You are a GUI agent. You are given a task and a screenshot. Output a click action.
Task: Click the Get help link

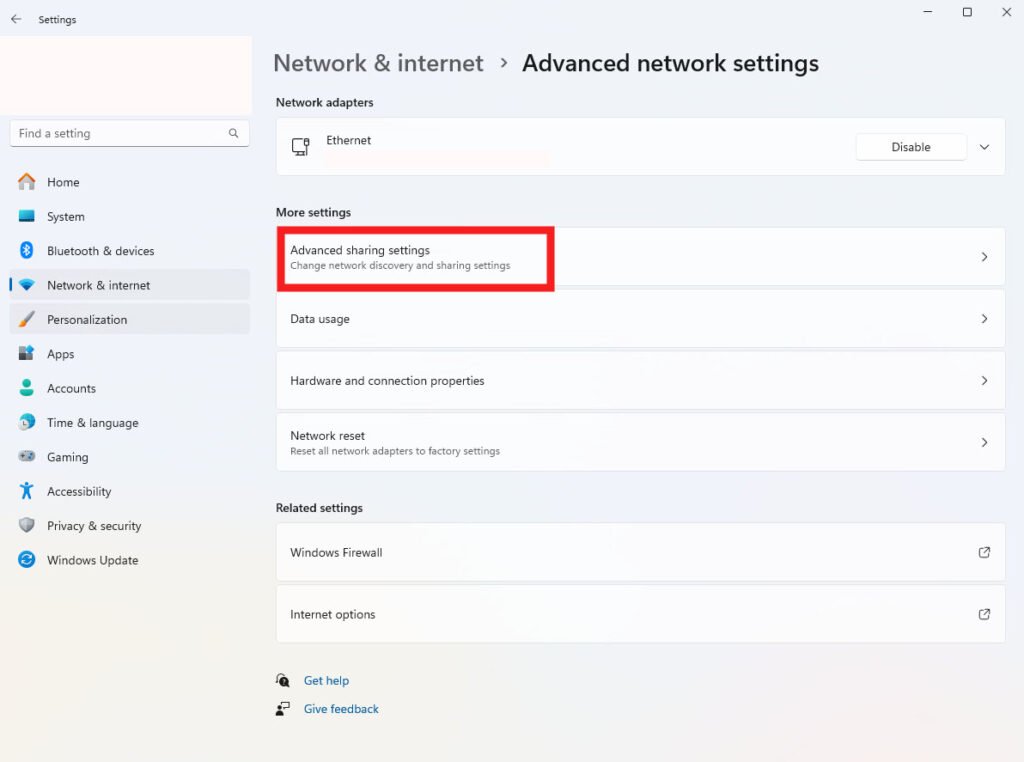coord(326,681)
